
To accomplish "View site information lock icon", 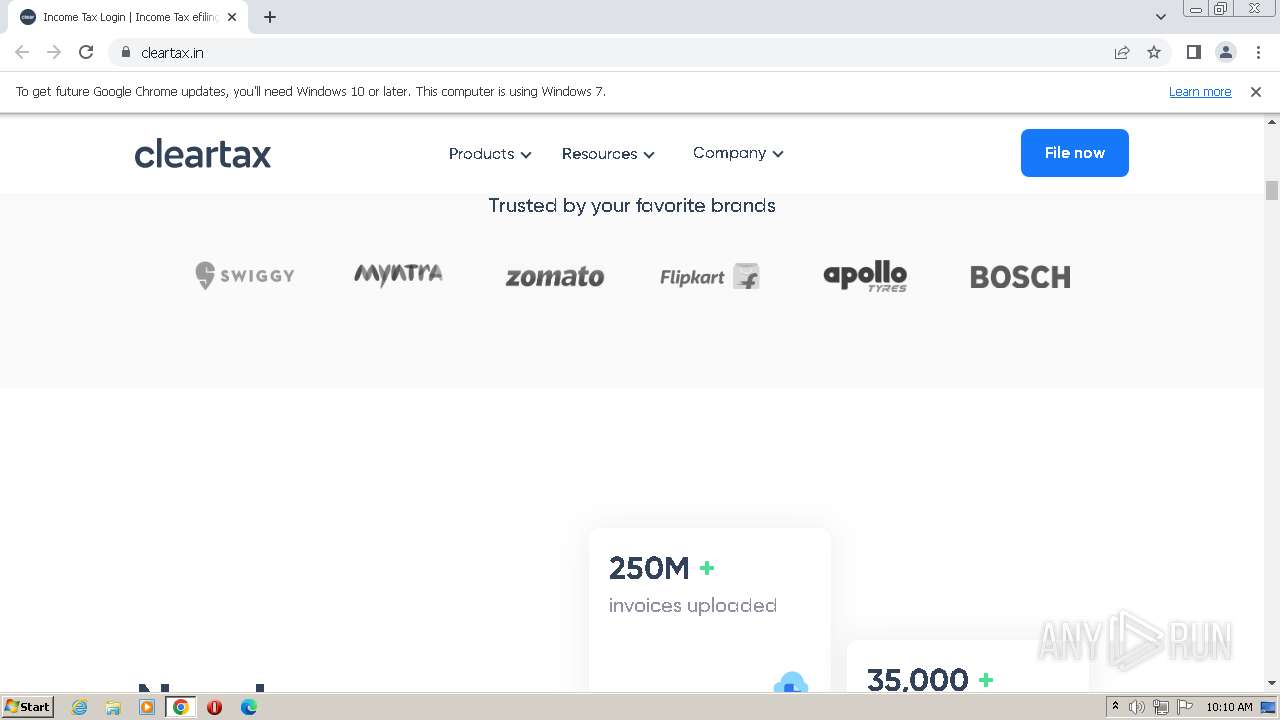I will click(x=126, y=52).
